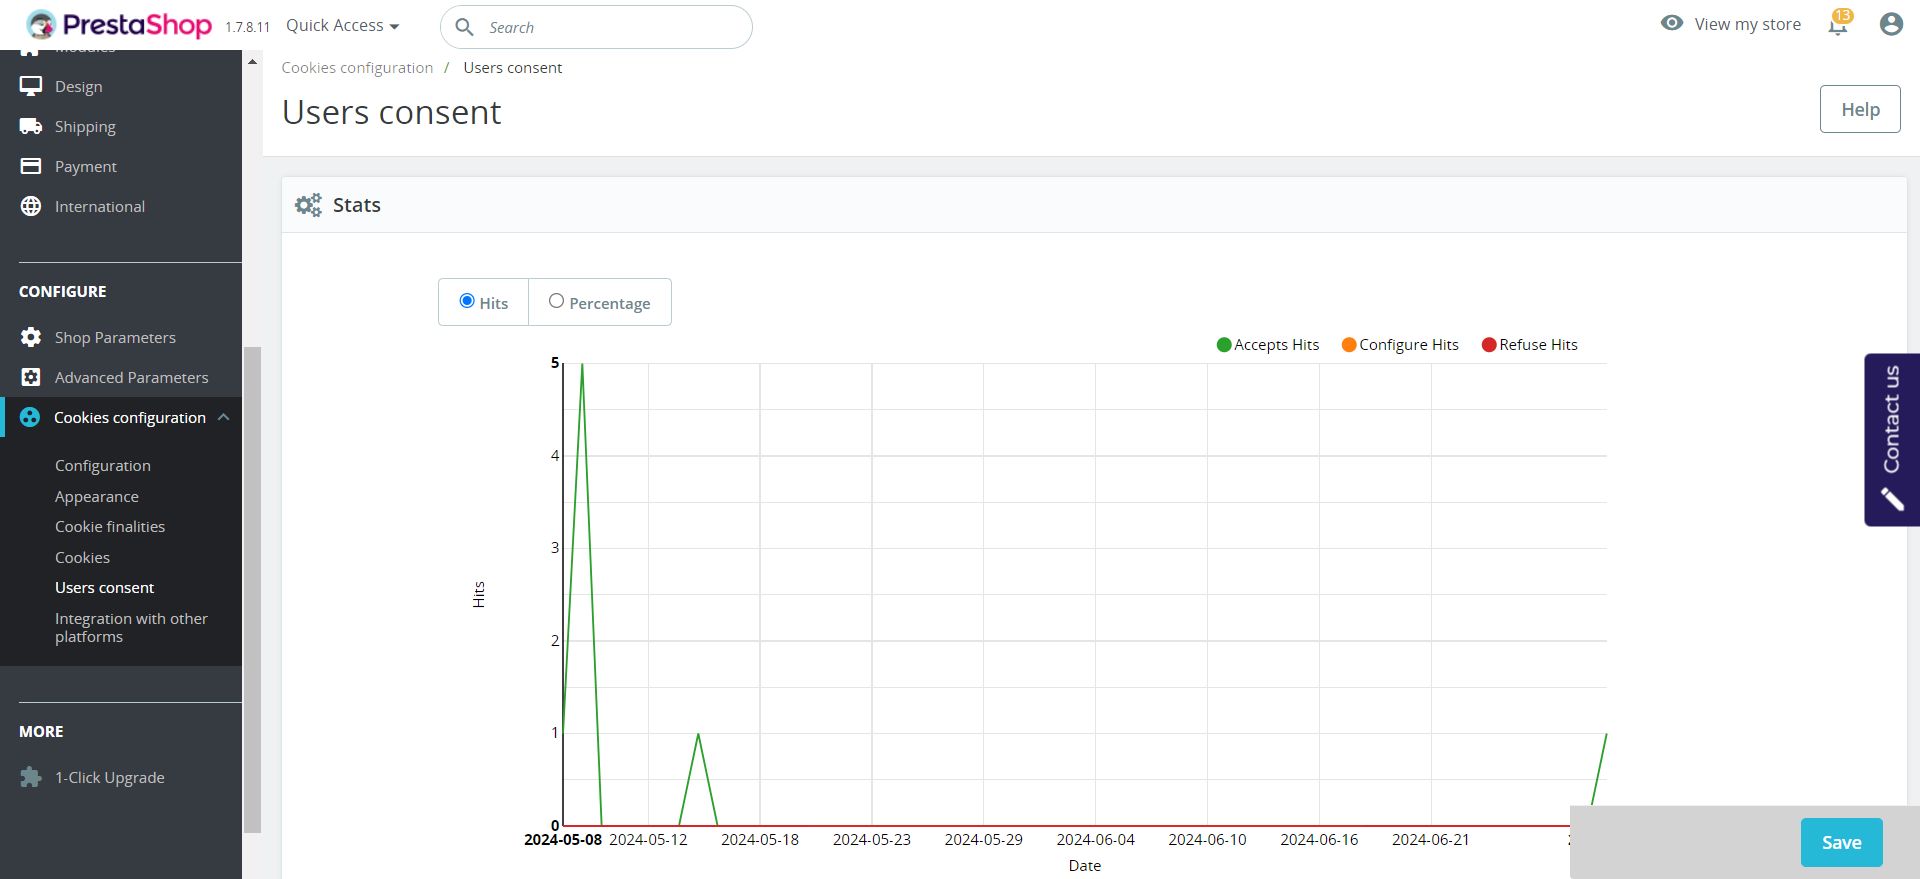The height and width of the screenshot is (879, 1920).
Task: Collapse the Cookies configuration submenu chevron
Action: pos(224,417)
